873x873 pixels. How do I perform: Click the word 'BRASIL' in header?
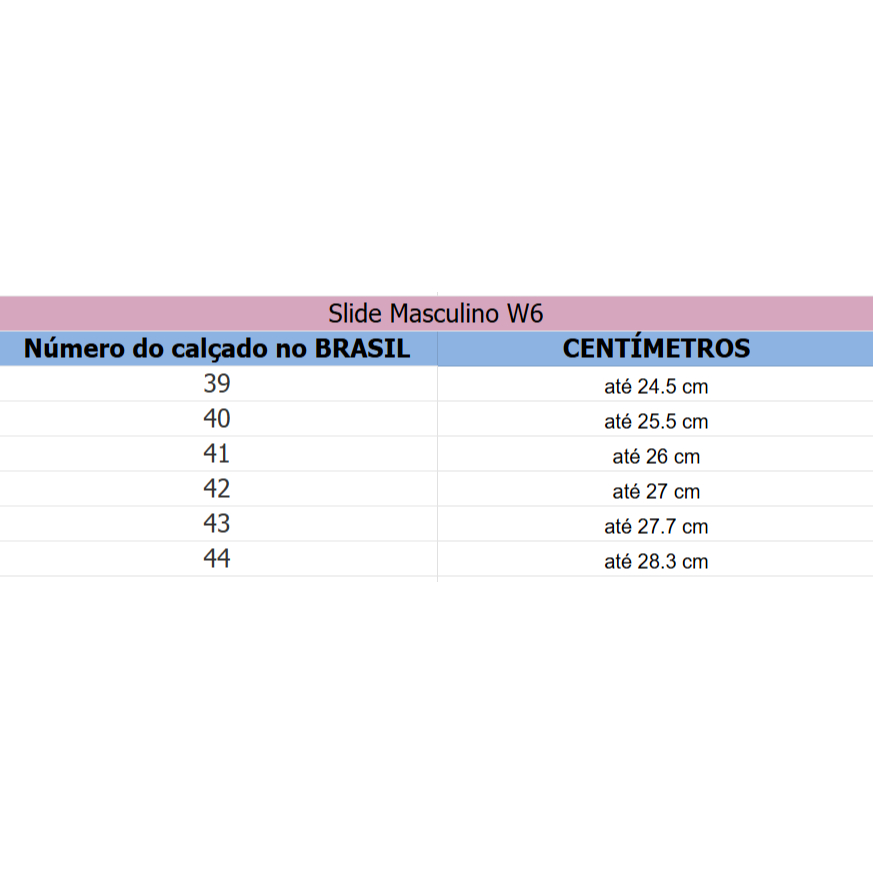click(362, 349)
